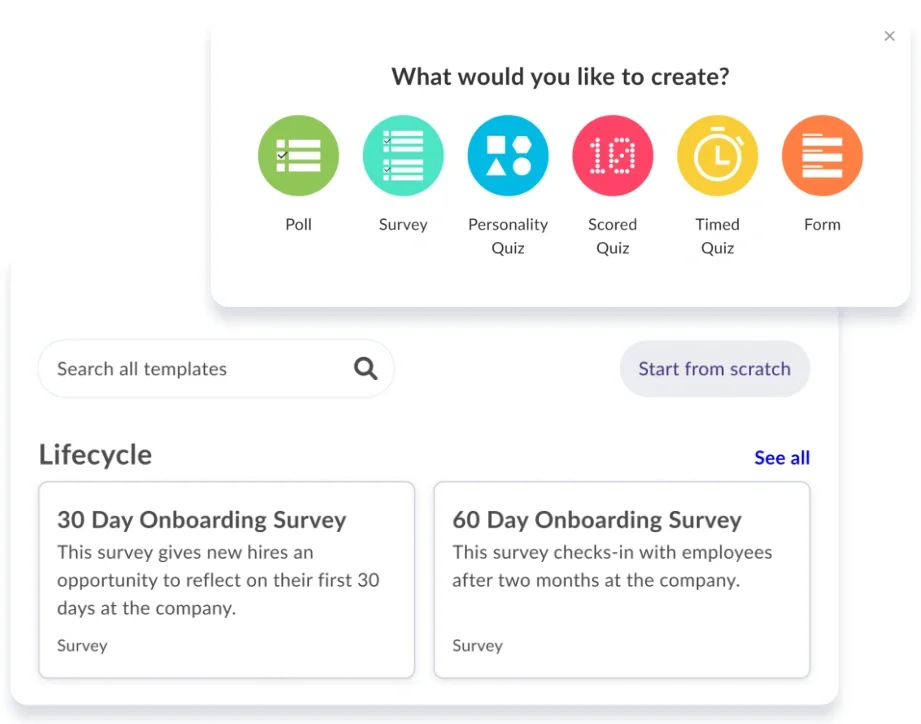Choose the yellow Timed Quiz icon
921x724 pixels.
click(717, 156)
